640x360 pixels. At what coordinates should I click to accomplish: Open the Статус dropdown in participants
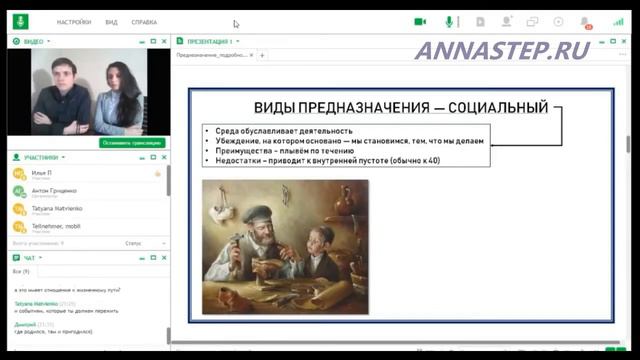click(145, 243)
